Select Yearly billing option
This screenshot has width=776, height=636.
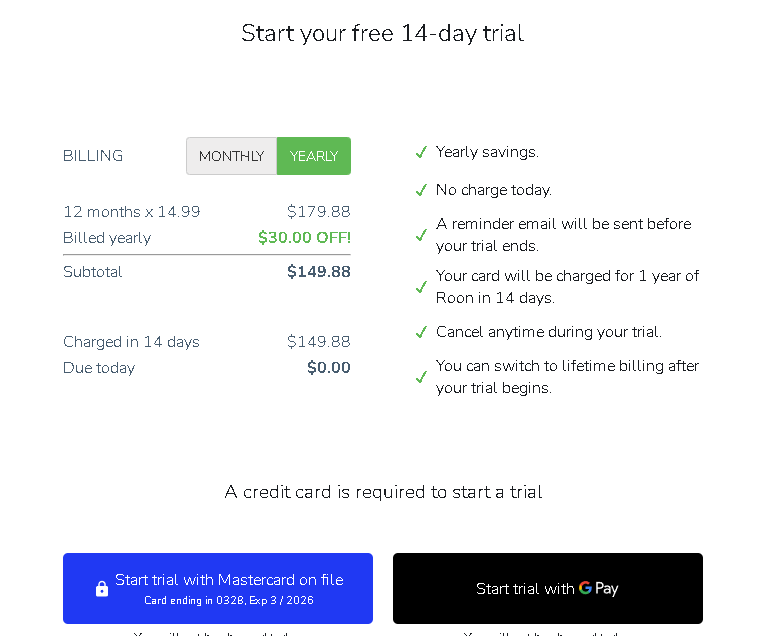pos(314,156)
